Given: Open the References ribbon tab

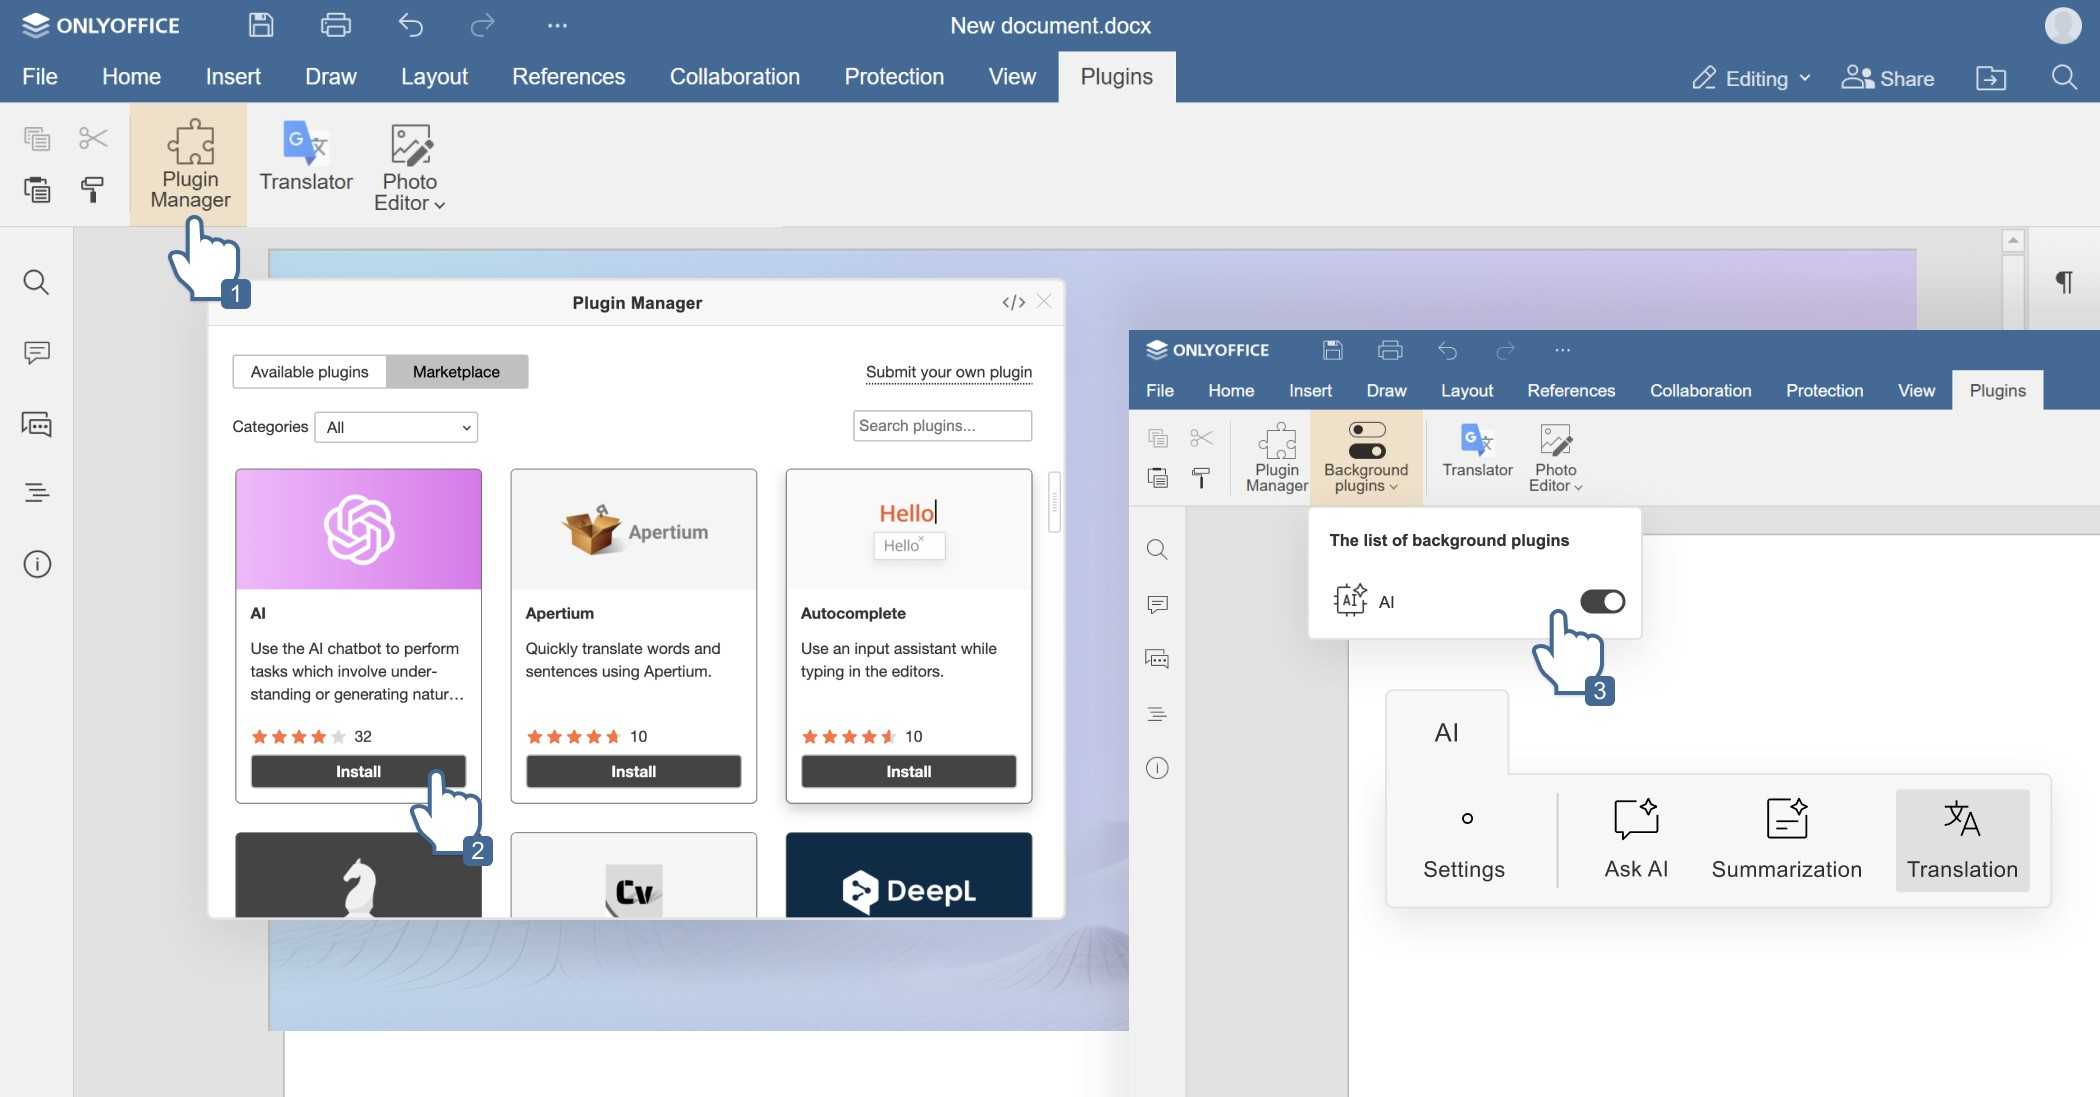Looking at the screenshot, I should click(568, 77).
